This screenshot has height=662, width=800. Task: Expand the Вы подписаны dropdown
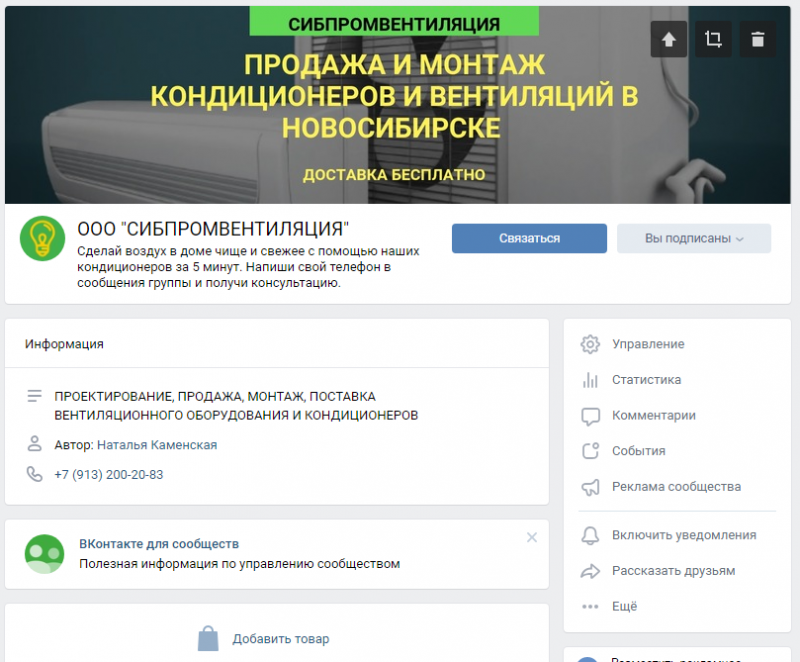[694, 238]
